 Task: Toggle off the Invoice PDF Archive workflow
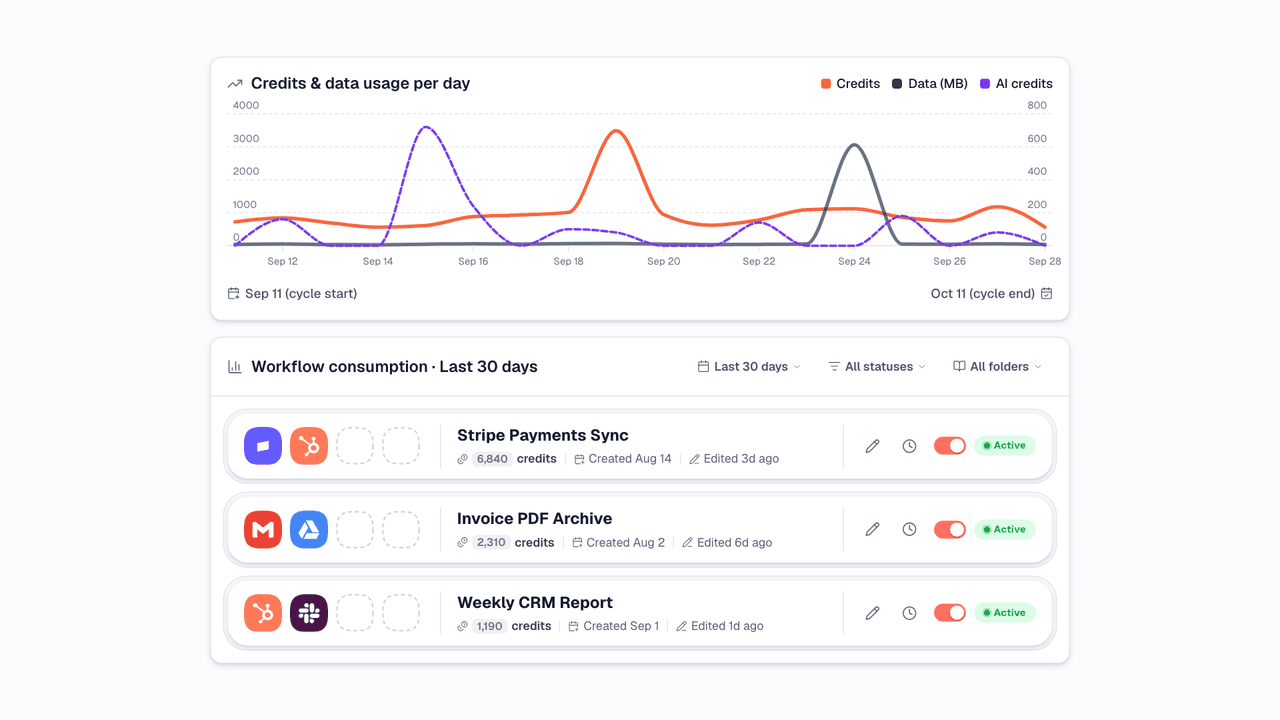950,529
